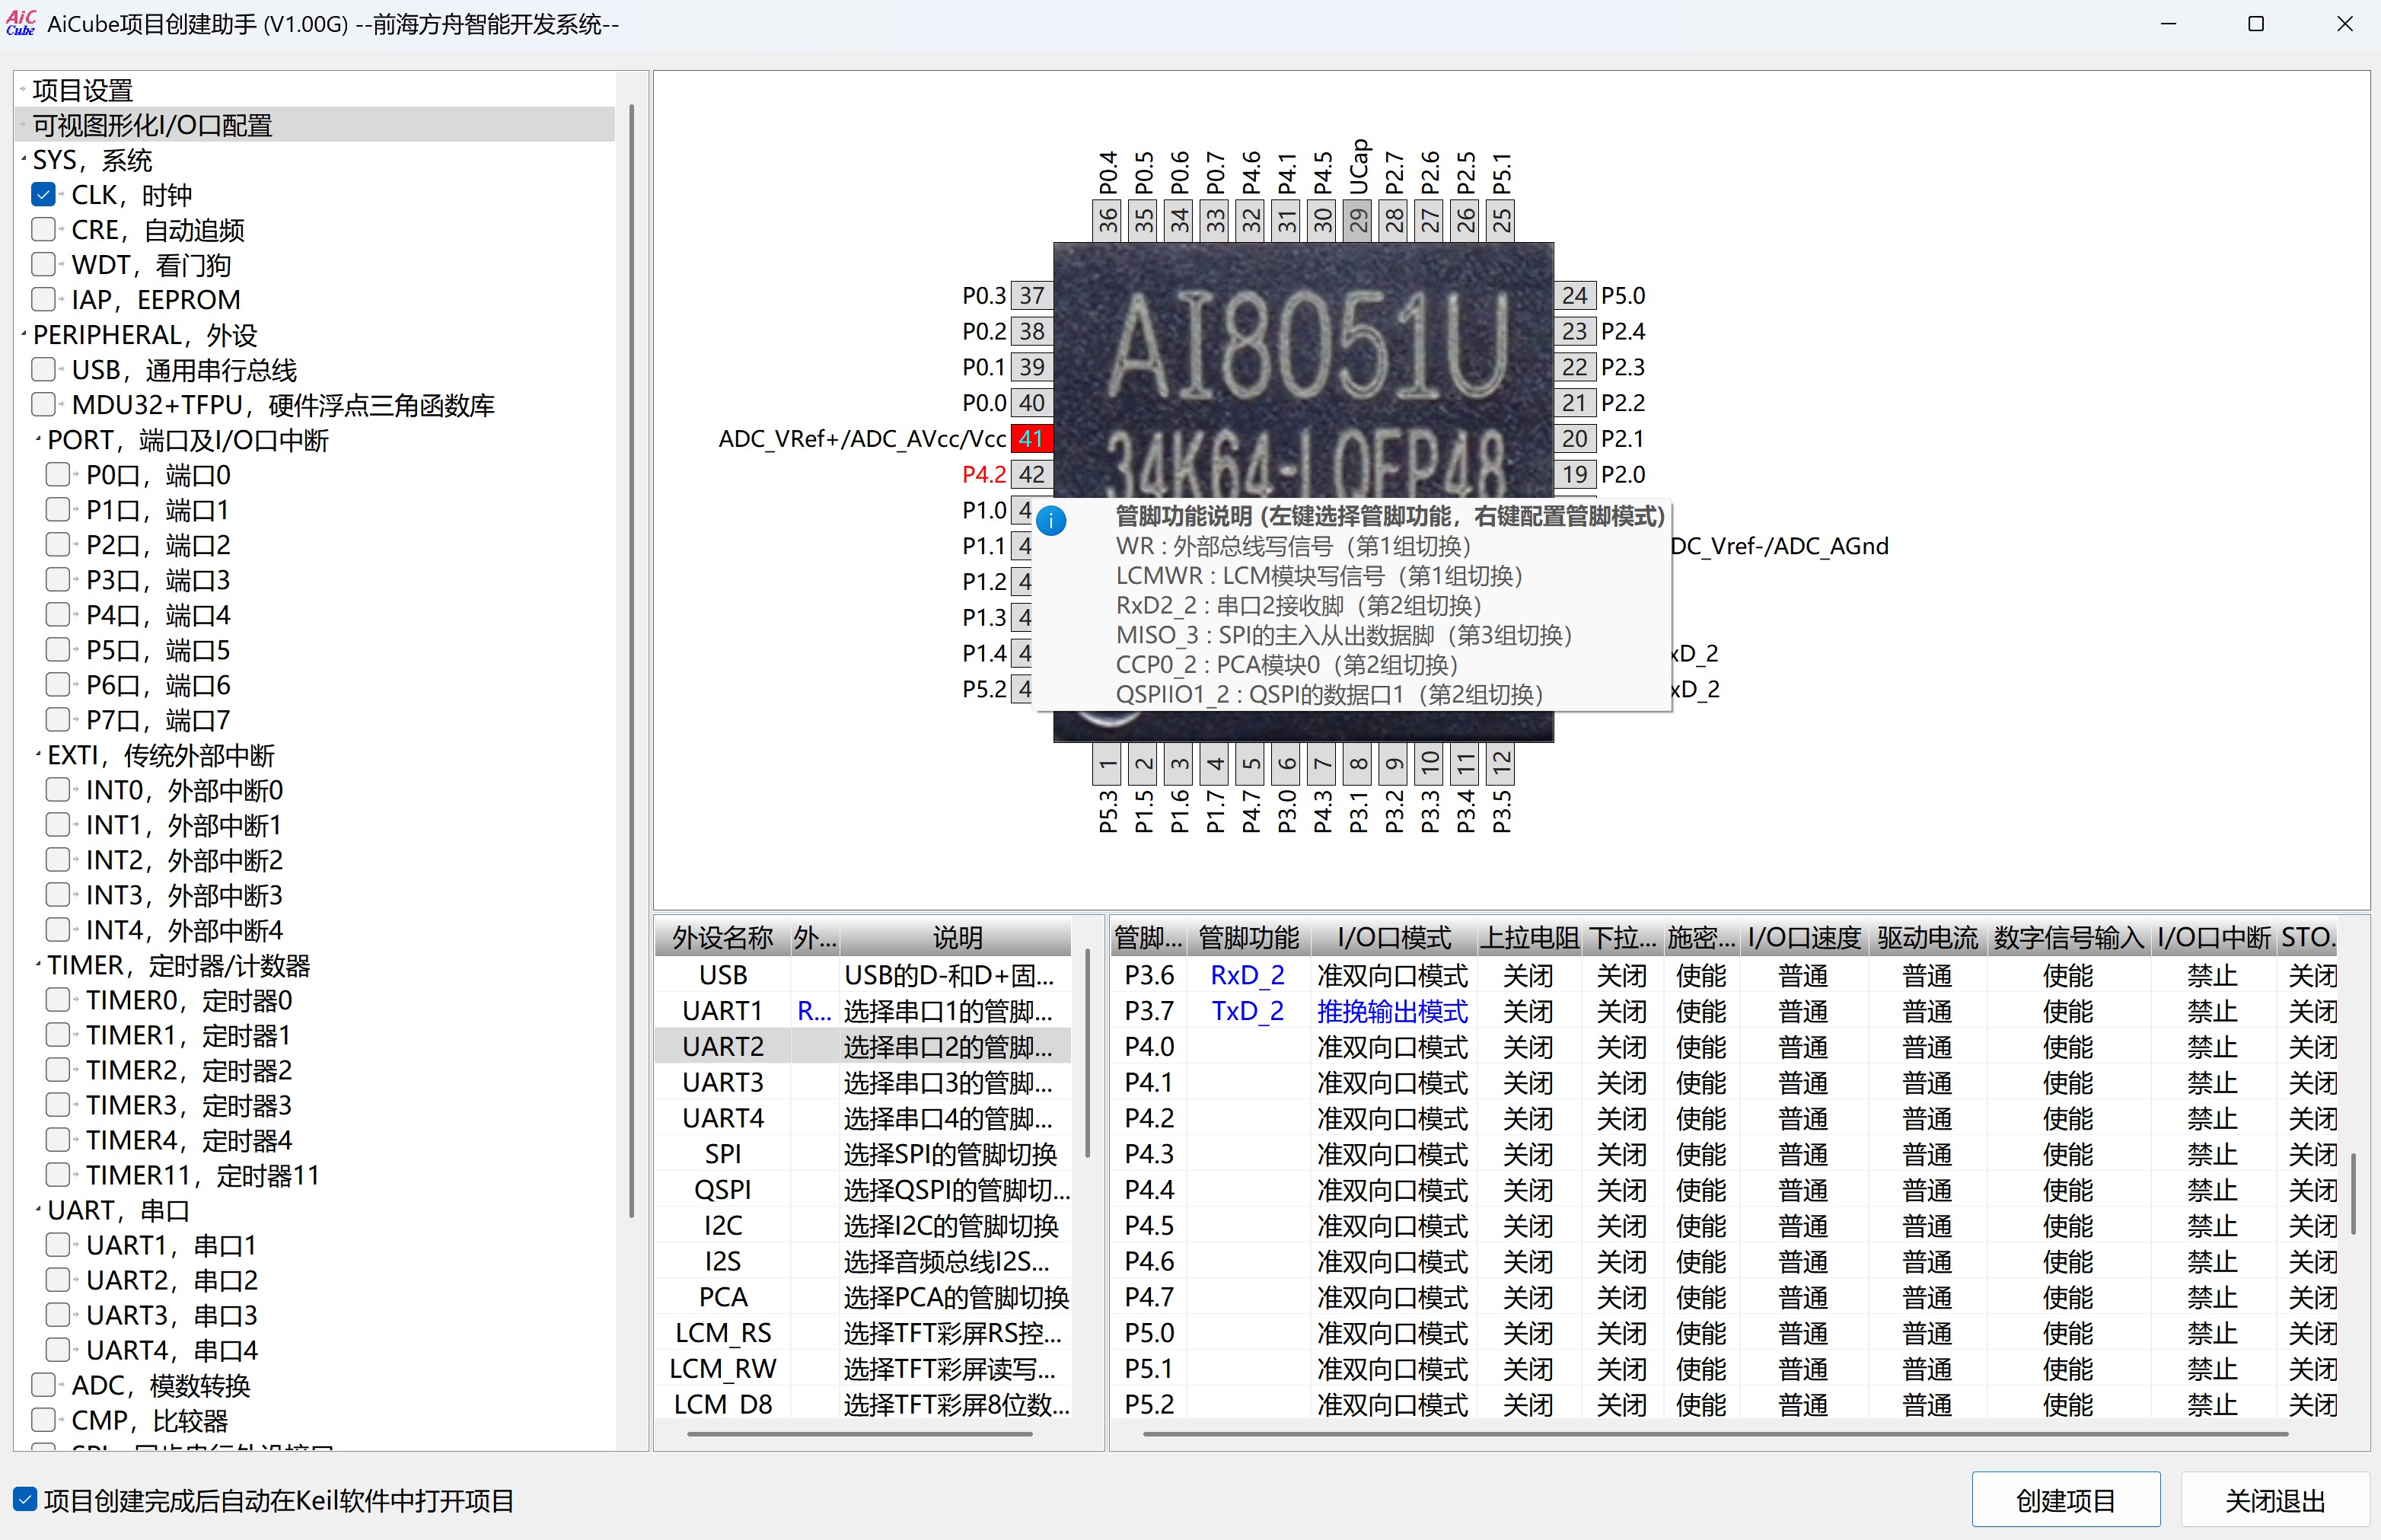
Task: Enable the WDT watchdog checkbox
Action: (43, 265)
